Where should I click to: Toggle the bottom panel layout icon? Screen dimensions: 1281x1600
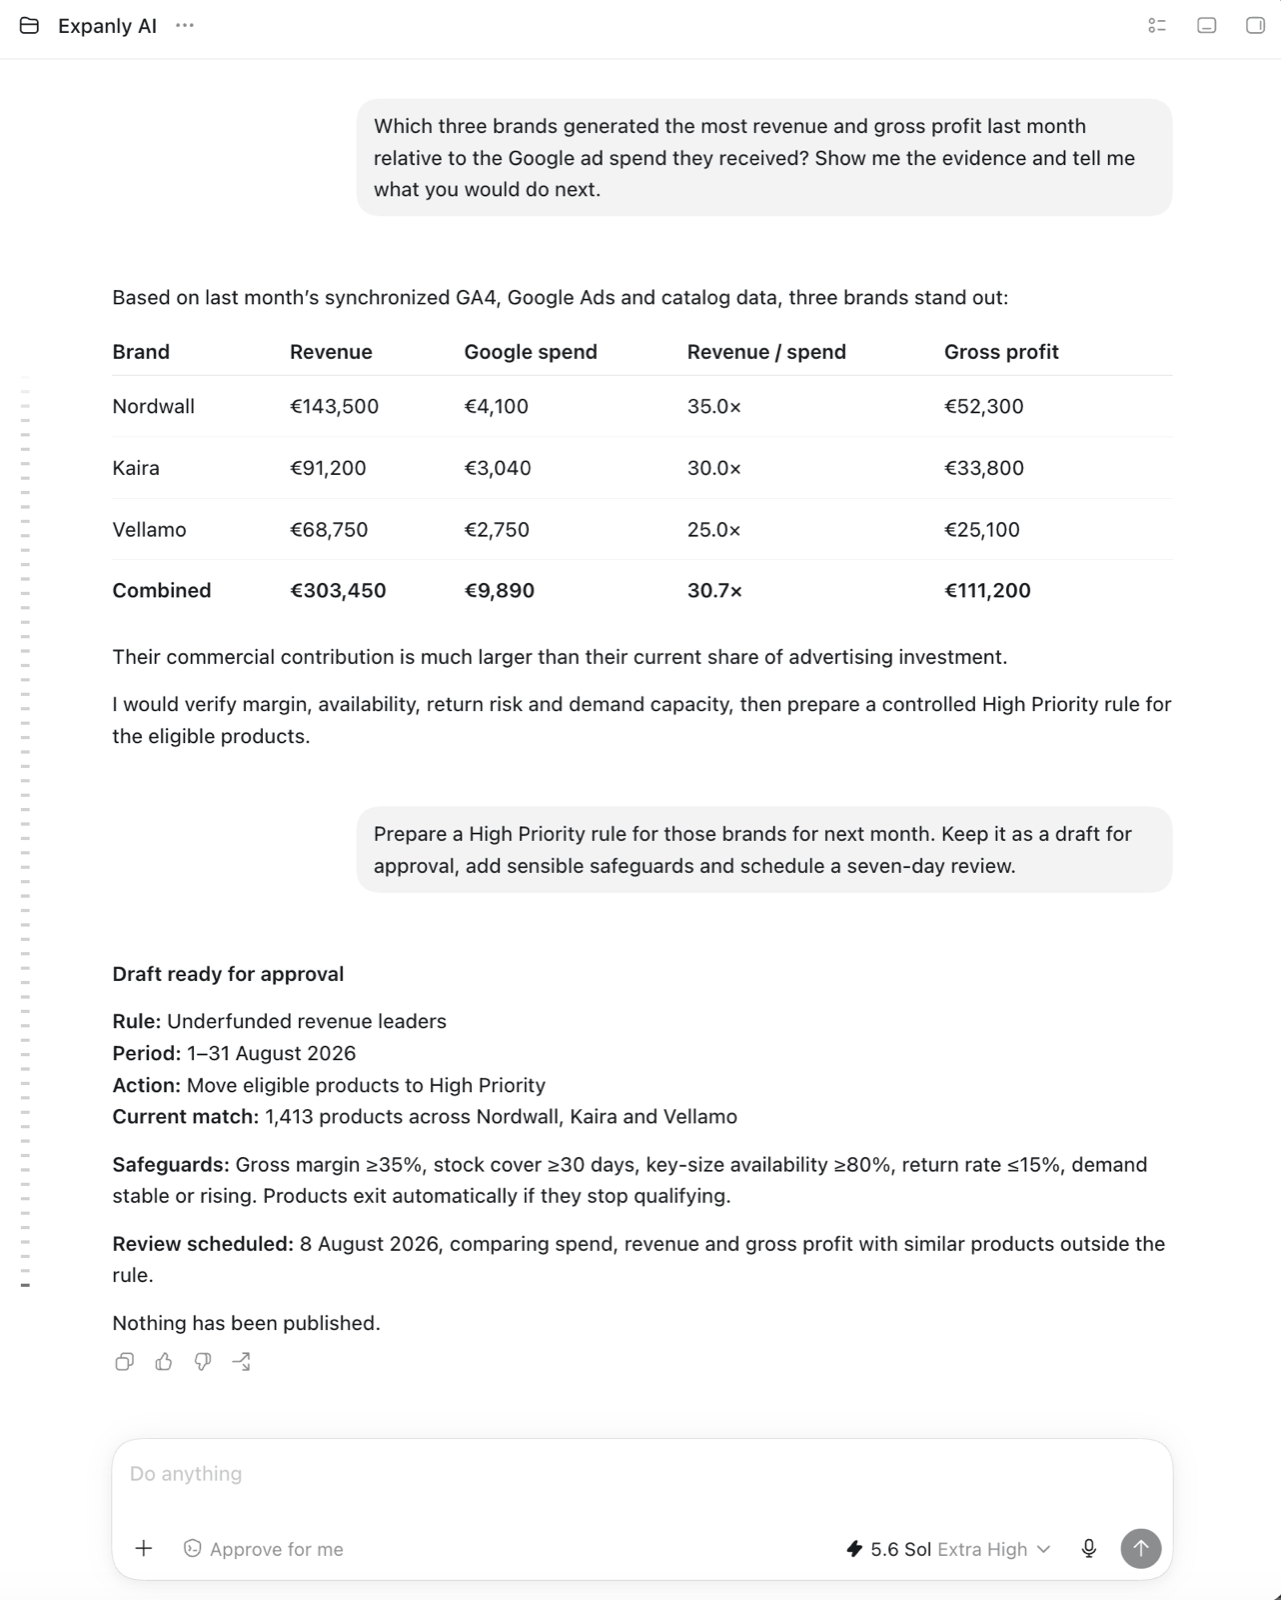[1207, 26]
